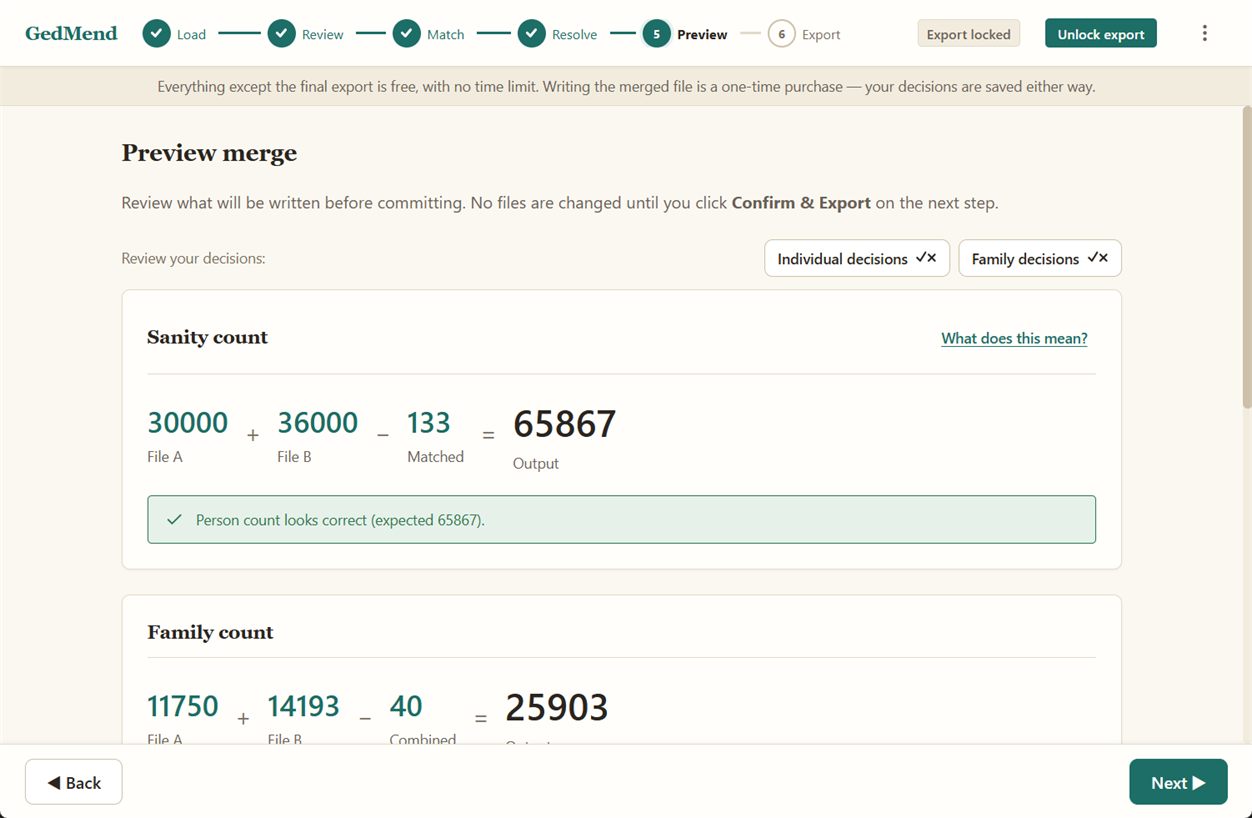This screenshot has height=818, width=1252.
Task: Click the Next button
Action: pos(1178,782)
